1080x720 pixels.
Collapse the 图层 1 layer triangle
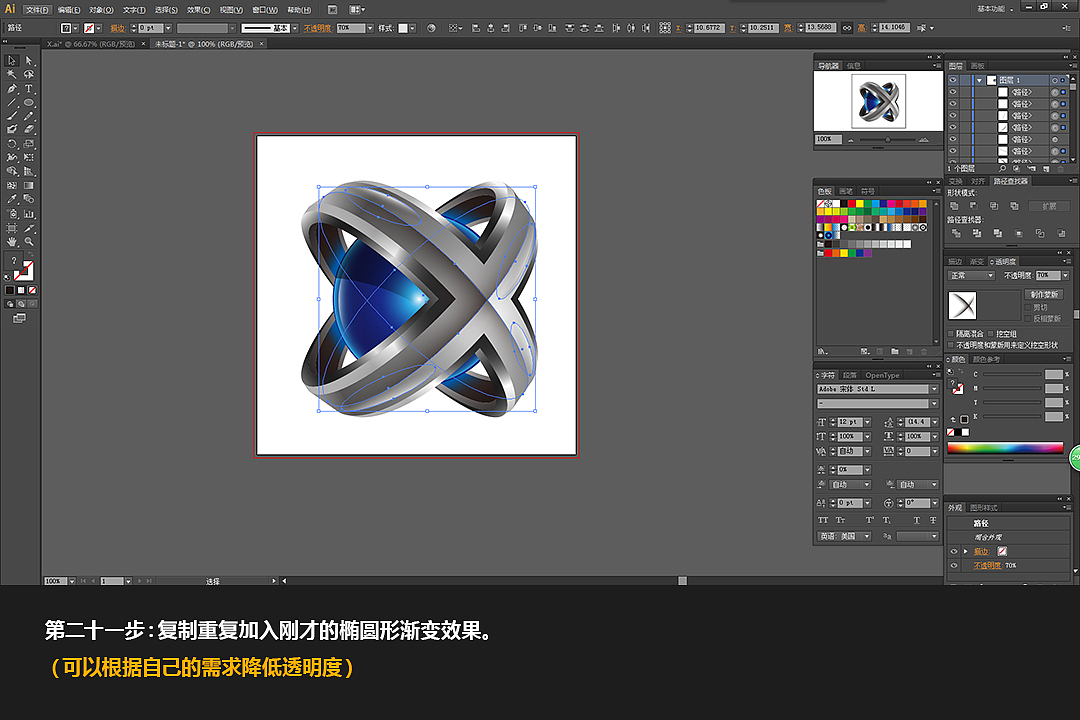click(x=979, y=80)
